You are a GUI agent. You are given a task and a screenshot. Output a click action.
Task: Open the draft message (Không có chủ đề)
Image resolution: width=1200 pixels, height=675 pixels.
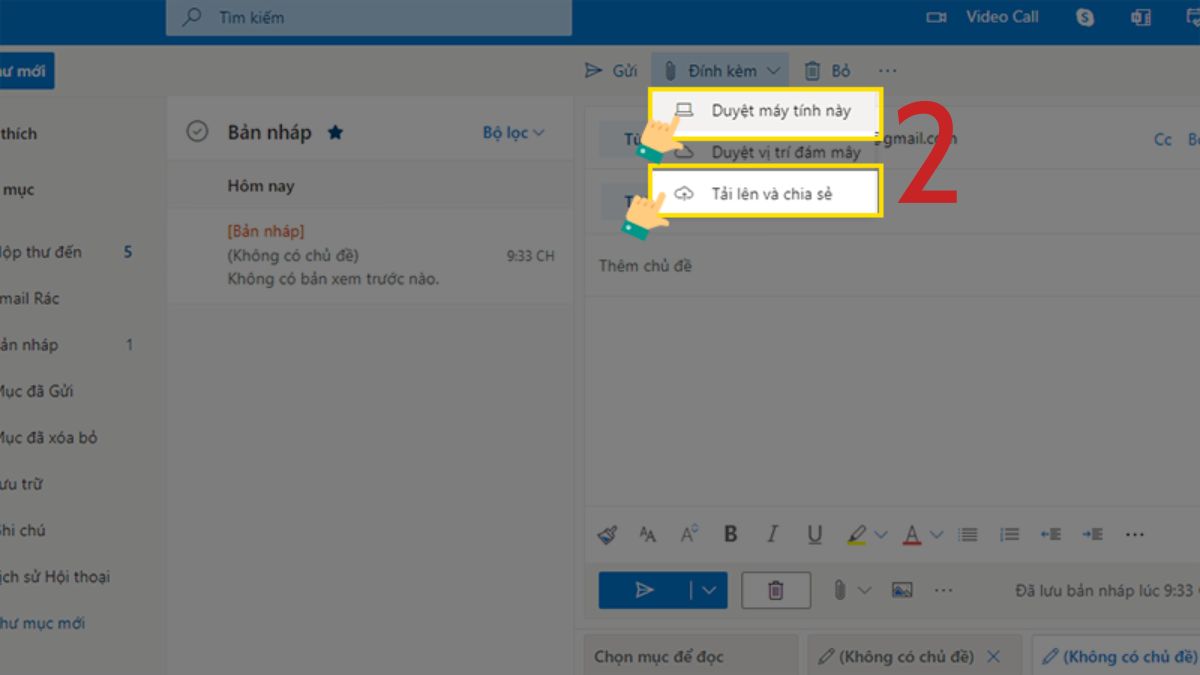[370, 255]
